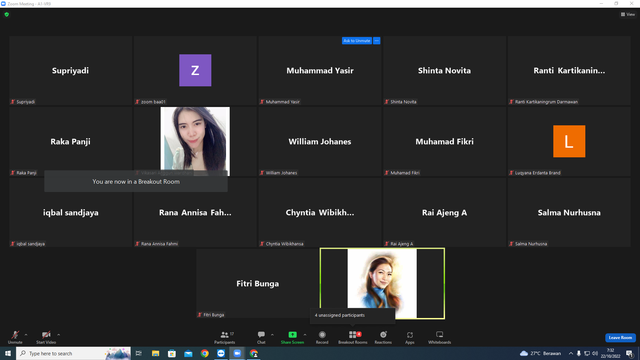Select the orange L avatar tile
The height and width of the screenshot is (360, 640).
coord(569,141)
